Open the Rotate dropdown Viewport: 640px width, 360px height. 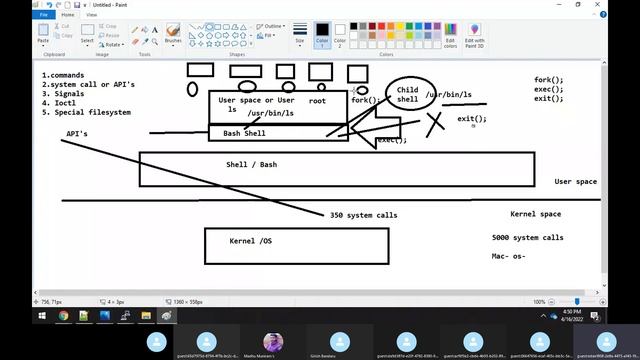(111, 44)
